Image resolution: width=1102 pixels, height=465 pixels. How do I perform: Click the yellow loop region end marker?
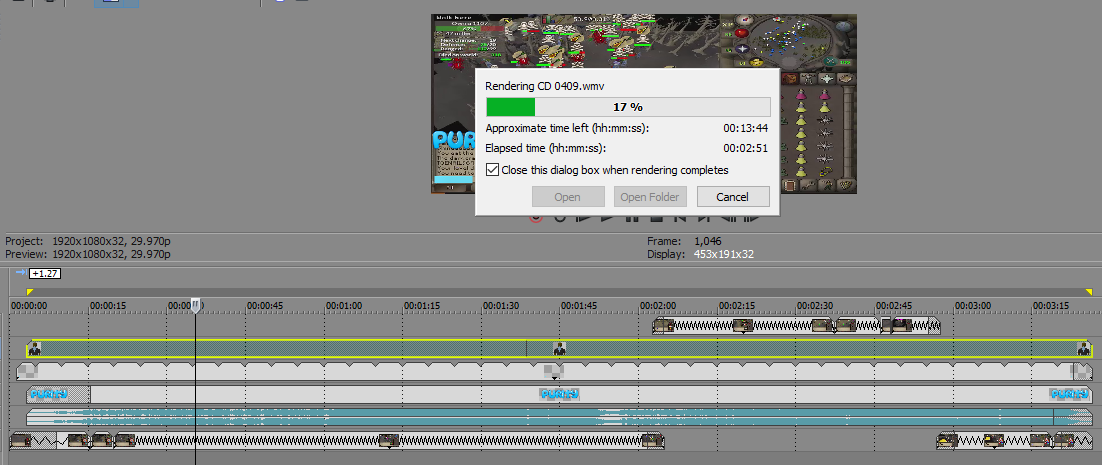tap(1089, 292)
